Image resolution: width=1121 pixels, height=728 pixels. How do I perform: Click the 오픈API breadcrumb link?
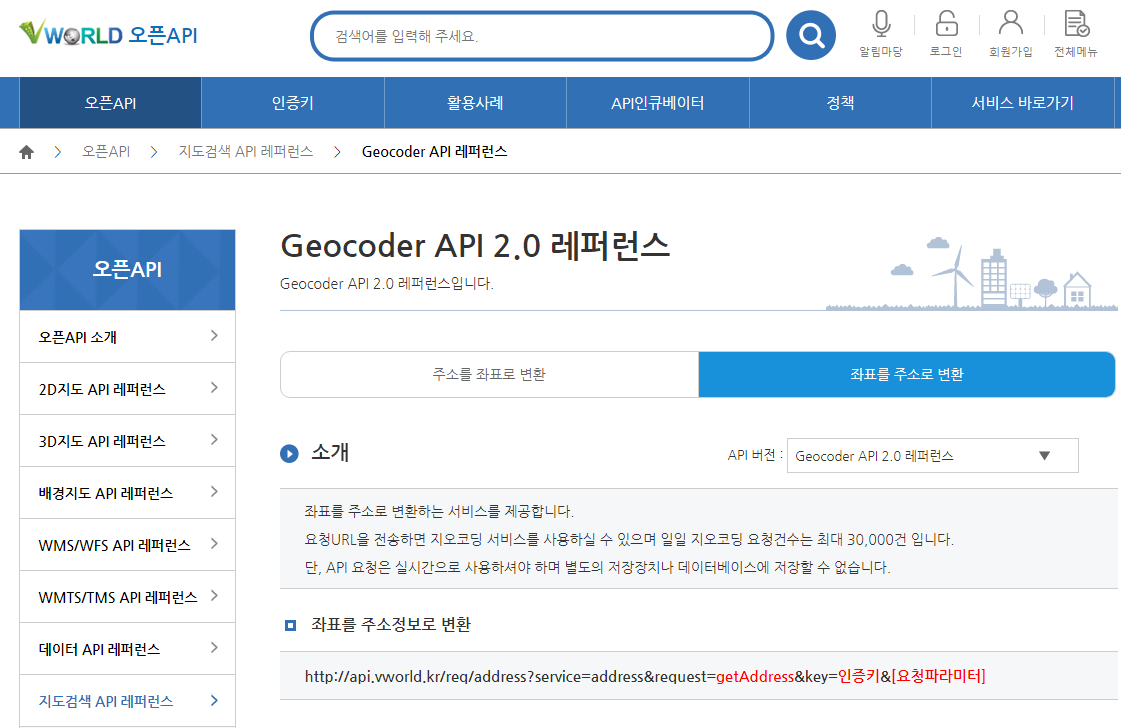(x=106, y=152)
